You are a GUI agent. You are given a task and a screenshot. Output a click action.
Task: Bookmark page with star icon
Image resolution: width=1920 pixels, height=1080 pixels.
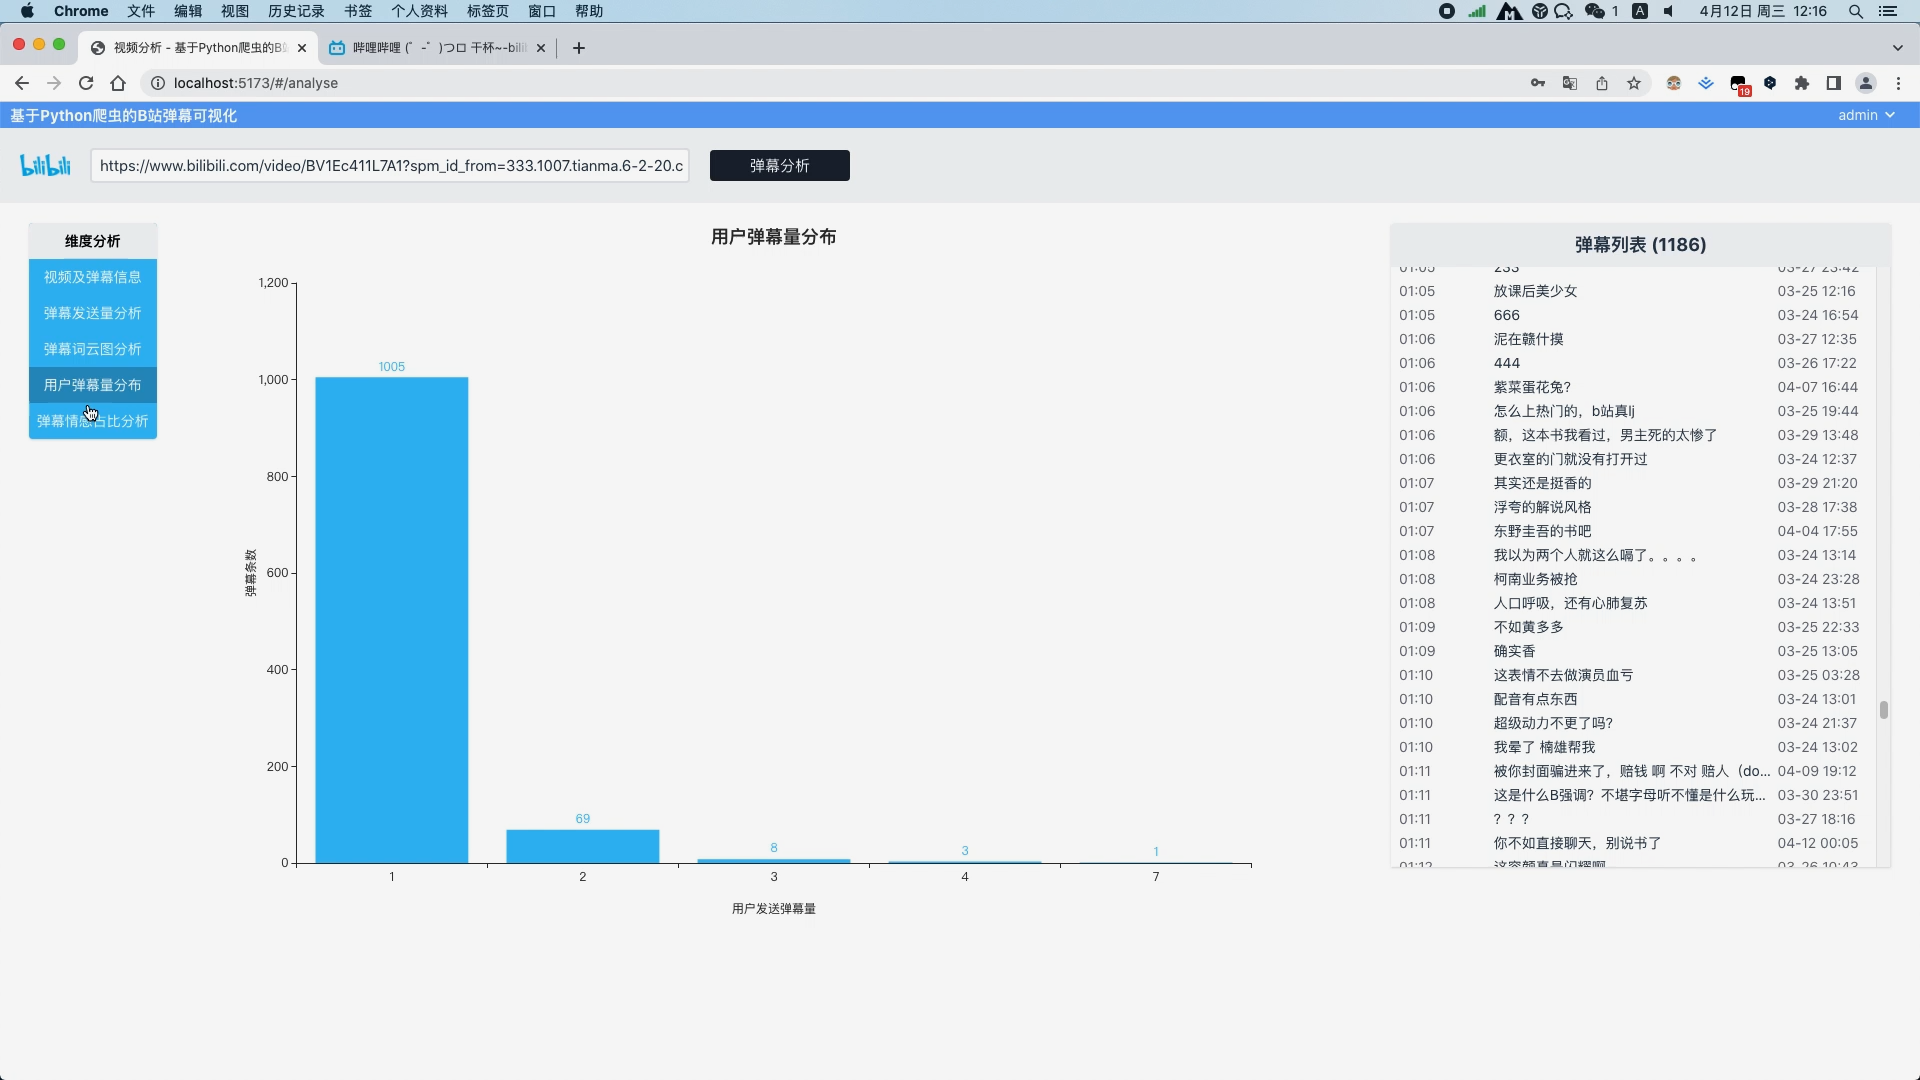pyautogui.click(x=1634, y=83)
